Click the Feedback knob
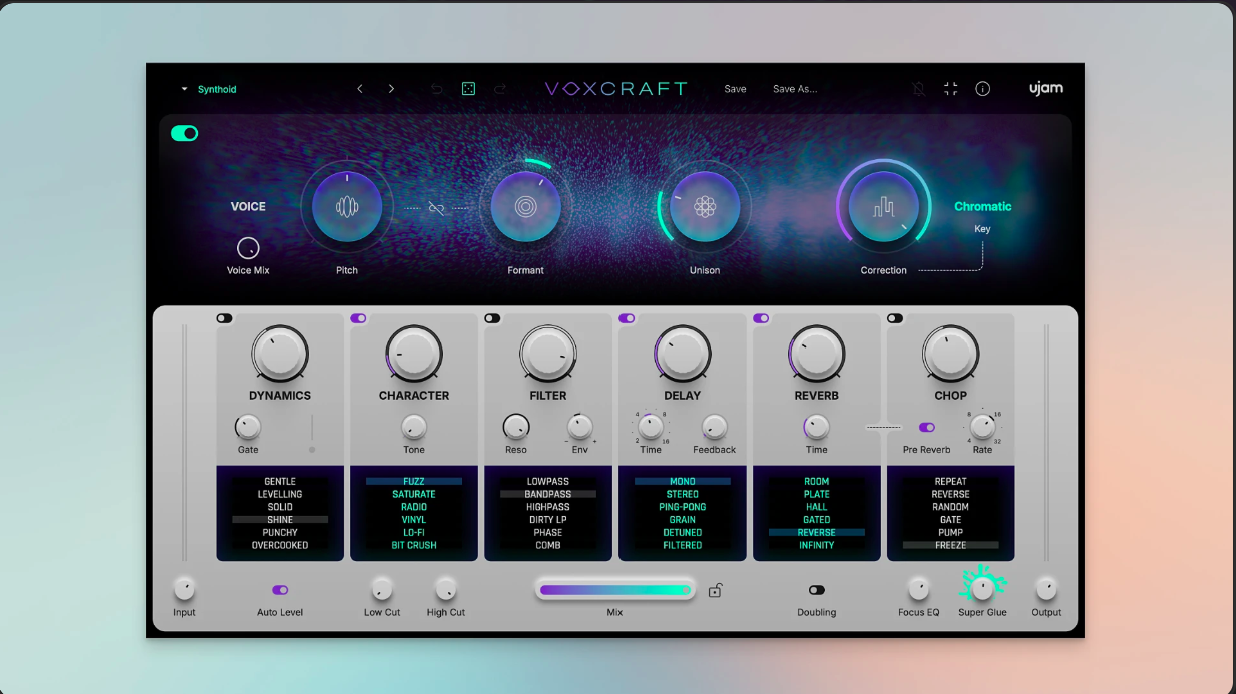The height and width of the screenshot is (694, 1236). 715,427
